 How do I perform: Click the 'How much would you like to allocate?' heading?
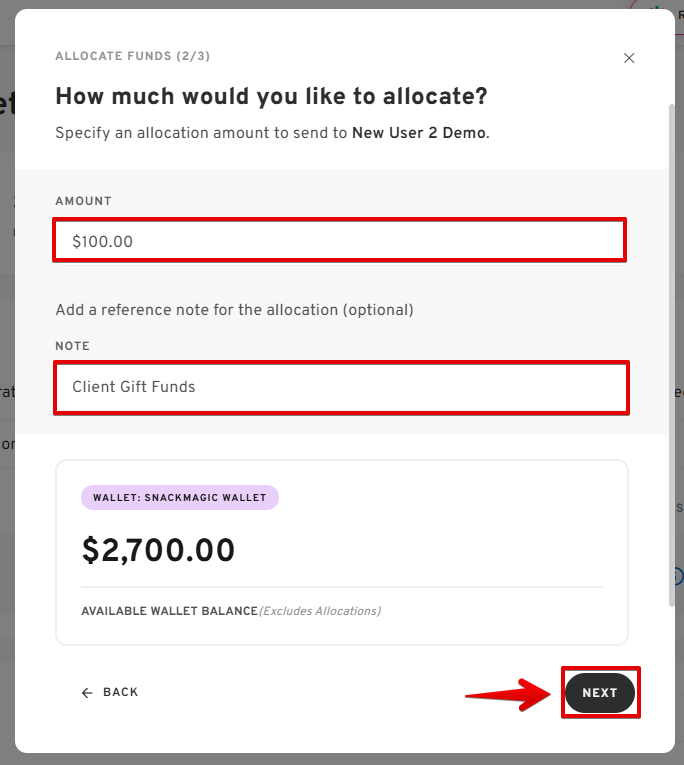click(x=271, y=97)
